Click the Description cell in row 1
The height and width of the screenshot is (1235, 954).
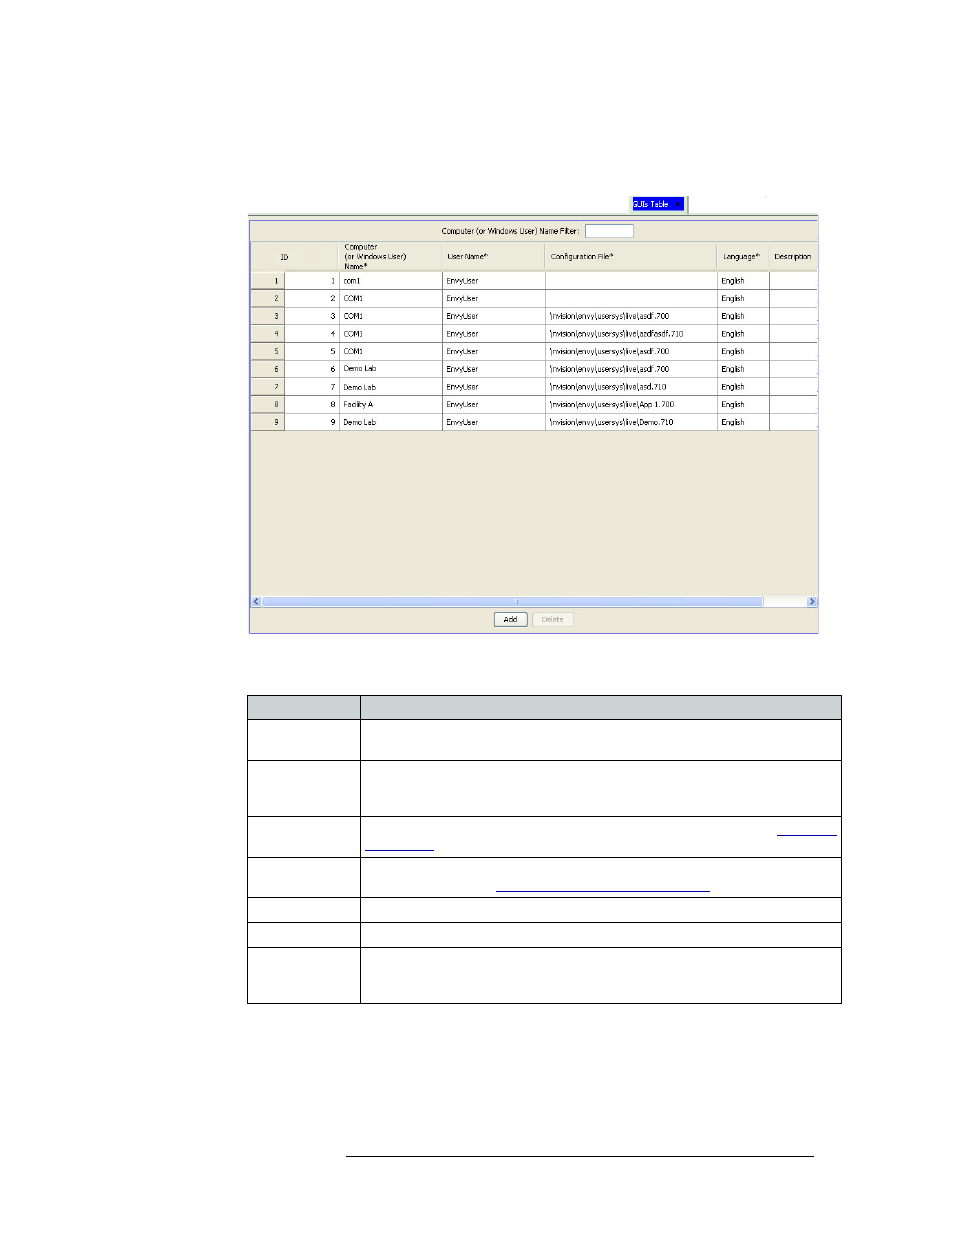(x=793, y=281)
